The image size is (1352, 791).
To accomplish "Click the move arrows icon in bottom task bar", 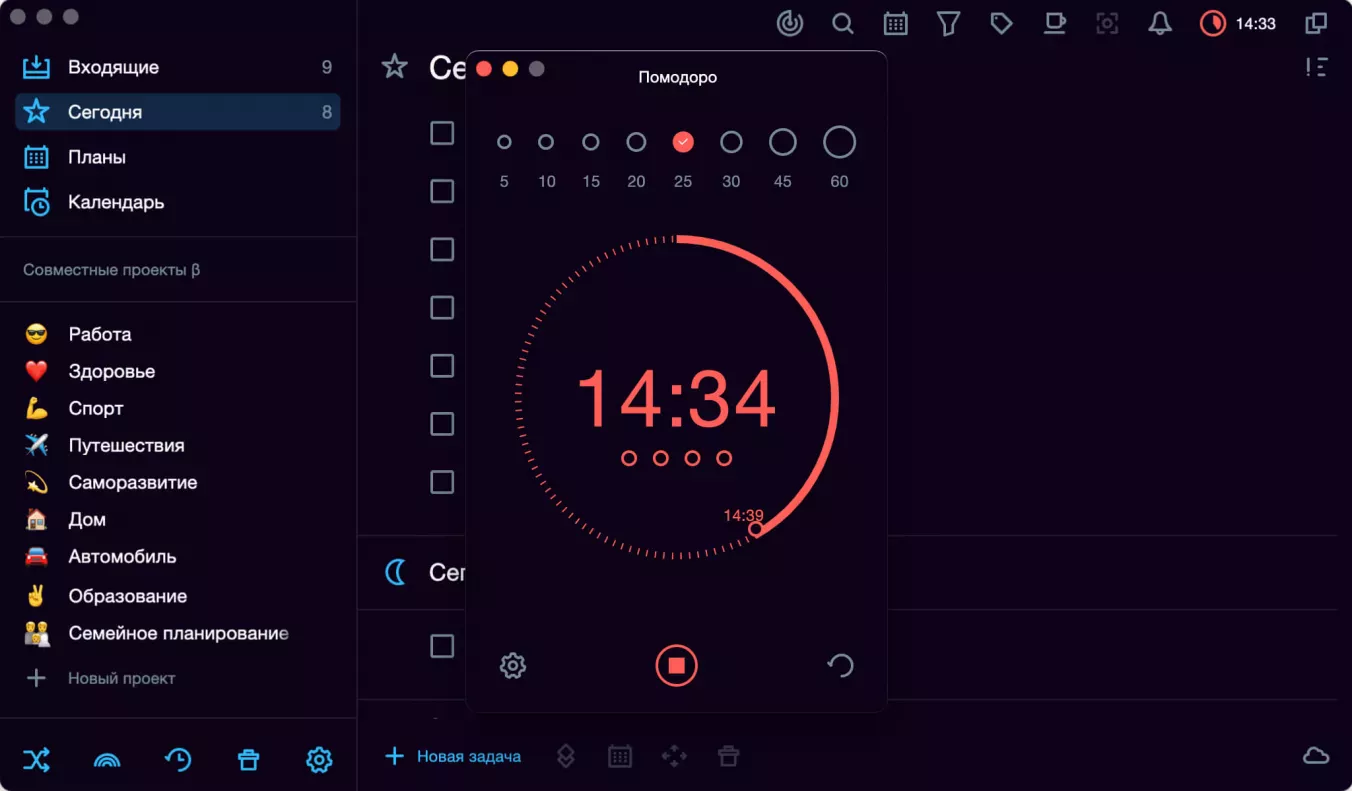I will (675, 756).
